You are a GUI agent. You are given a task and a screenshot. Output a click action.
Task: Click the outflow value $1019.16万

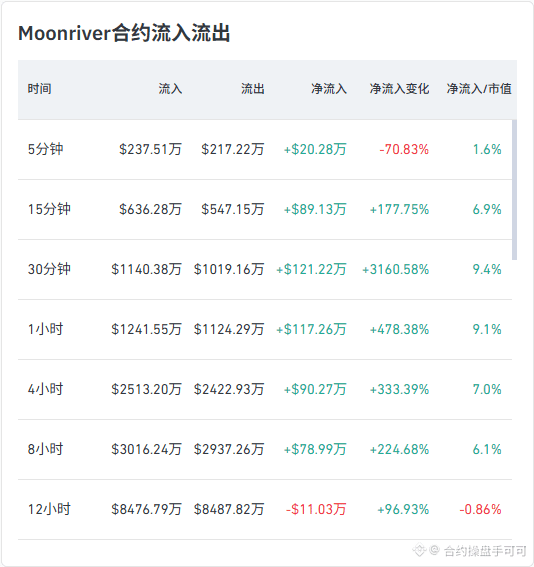click(229, 269)
